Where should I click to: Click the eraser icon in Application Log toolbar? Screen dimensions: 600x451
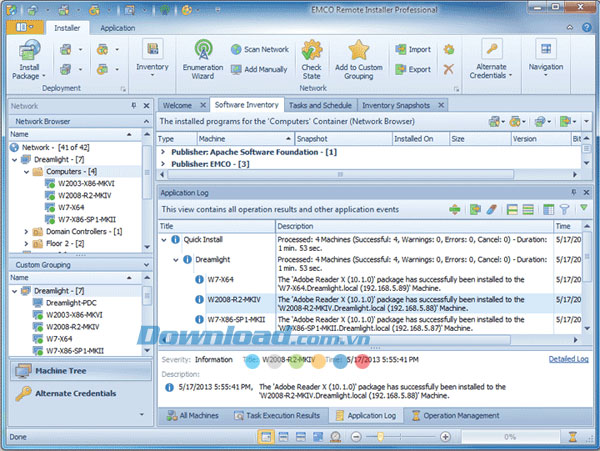click(x=492, y=209)
